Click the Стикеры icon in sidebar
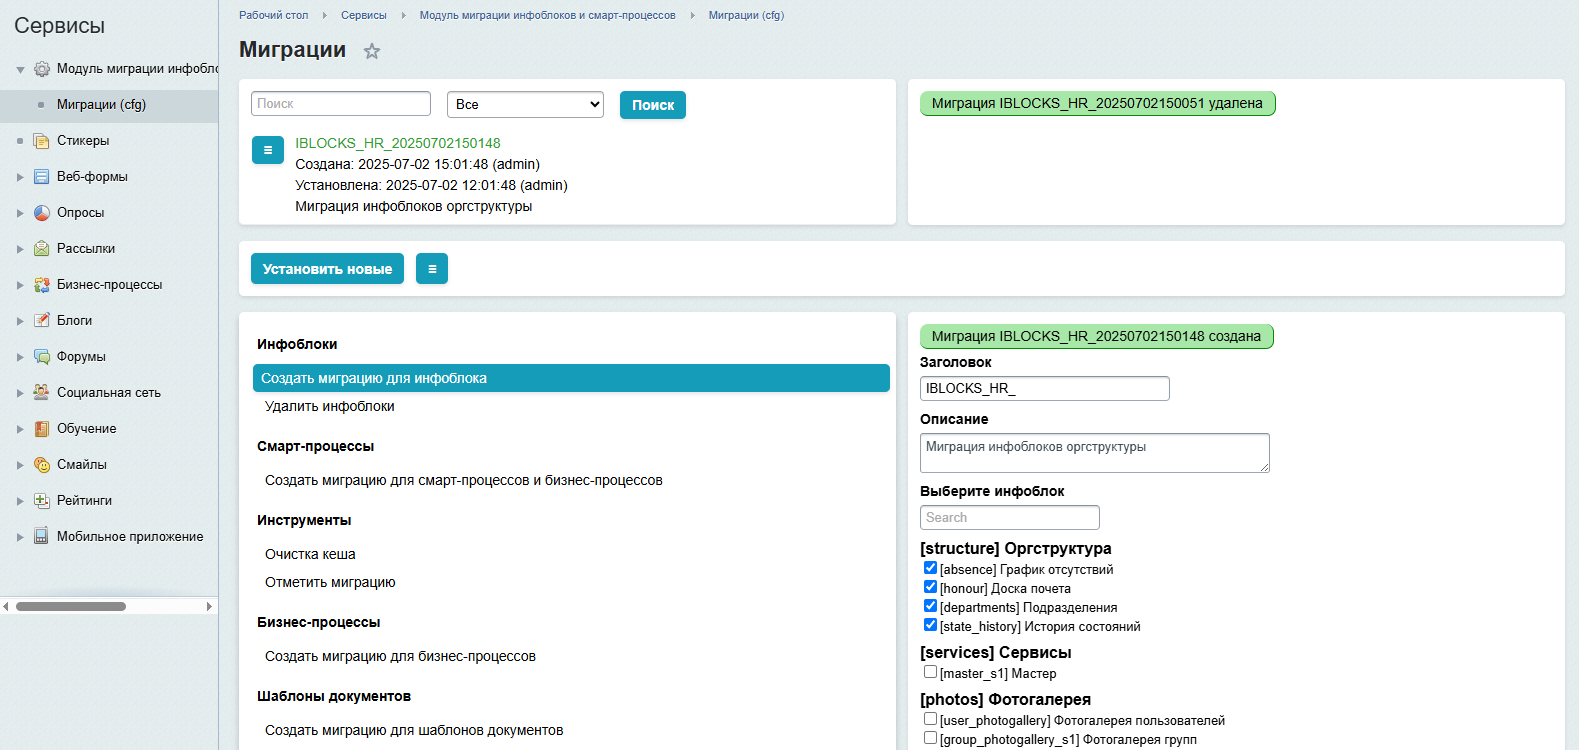The width and height of the screenshot is (1579, 750). (41, 141)
